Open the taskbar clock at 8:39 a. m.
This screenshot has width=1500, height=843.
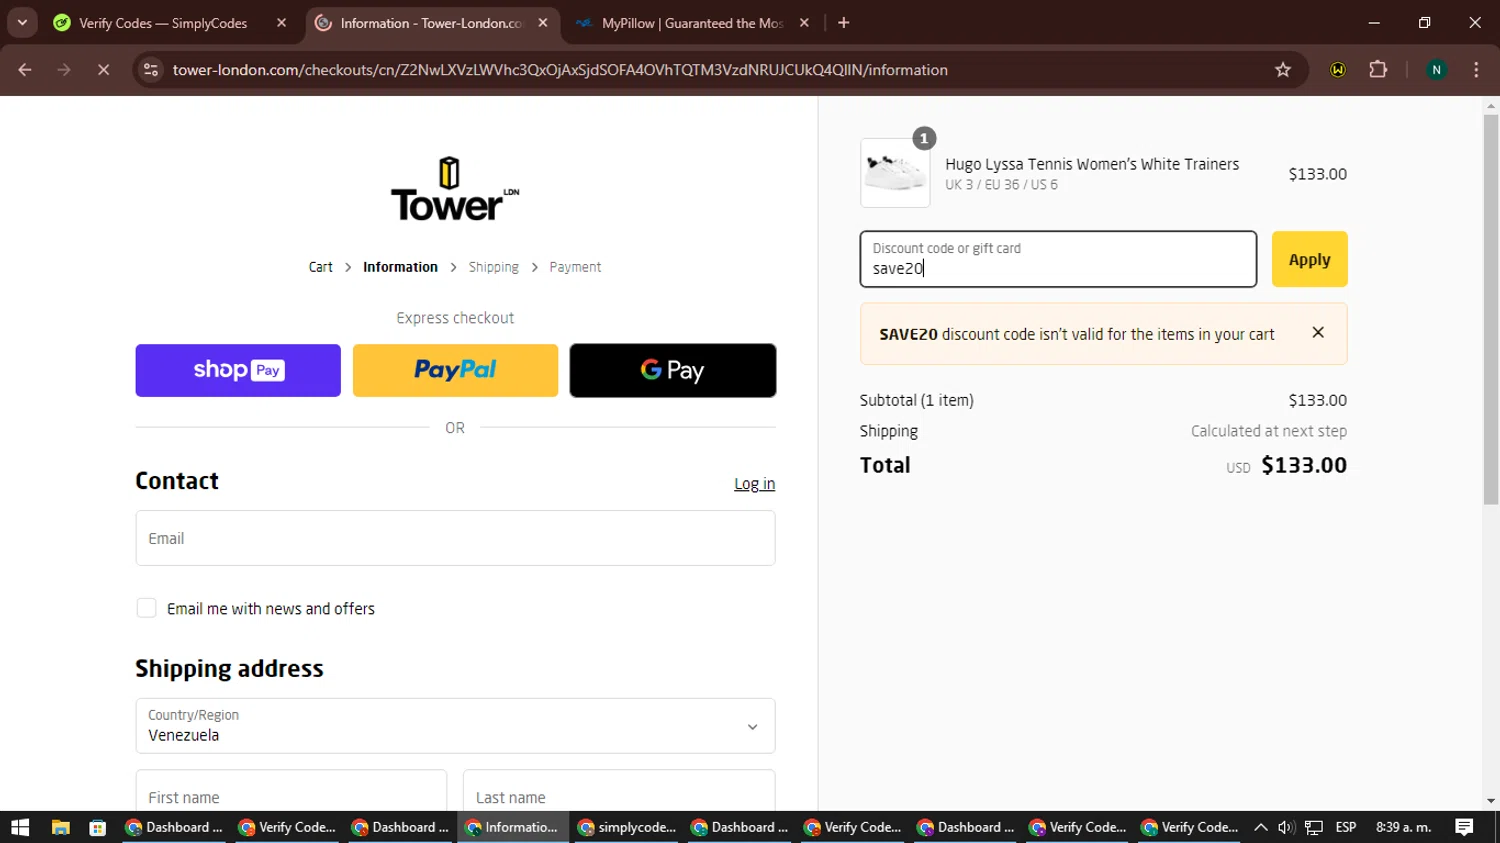[1403, 827]
